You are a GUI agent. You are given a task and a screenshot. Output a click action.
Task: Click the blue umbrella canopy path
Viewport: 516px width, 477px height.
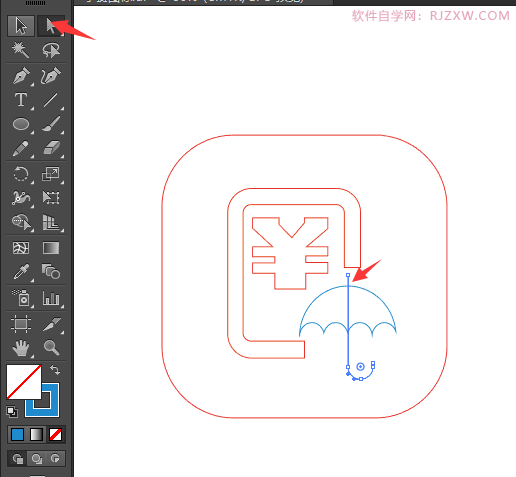click(x=348, y=286)
